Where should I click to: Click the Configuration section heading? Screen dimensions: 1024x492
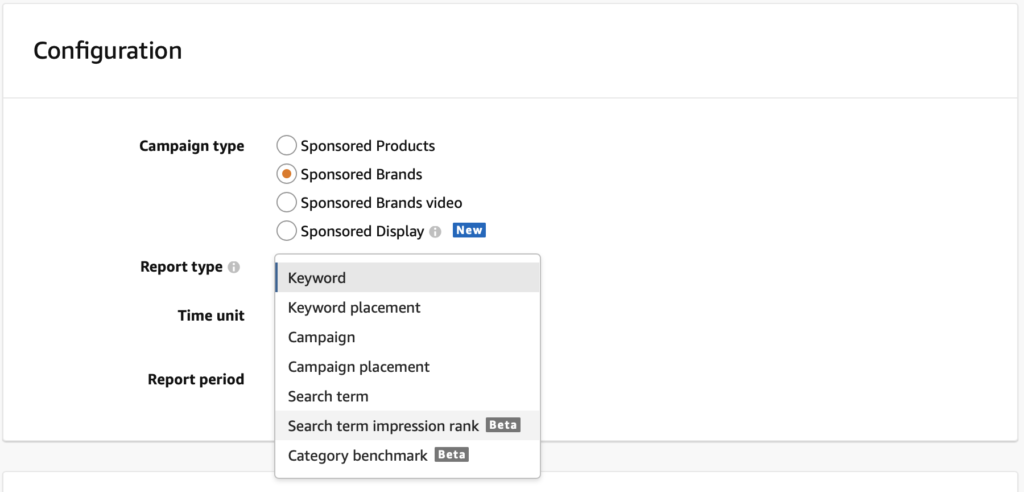pos(108,50)
